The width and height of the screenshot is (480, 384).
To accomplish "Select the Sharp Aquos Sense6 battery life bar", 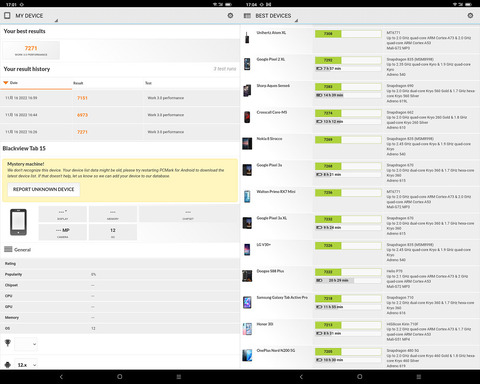I will click(x=348, y=95).
